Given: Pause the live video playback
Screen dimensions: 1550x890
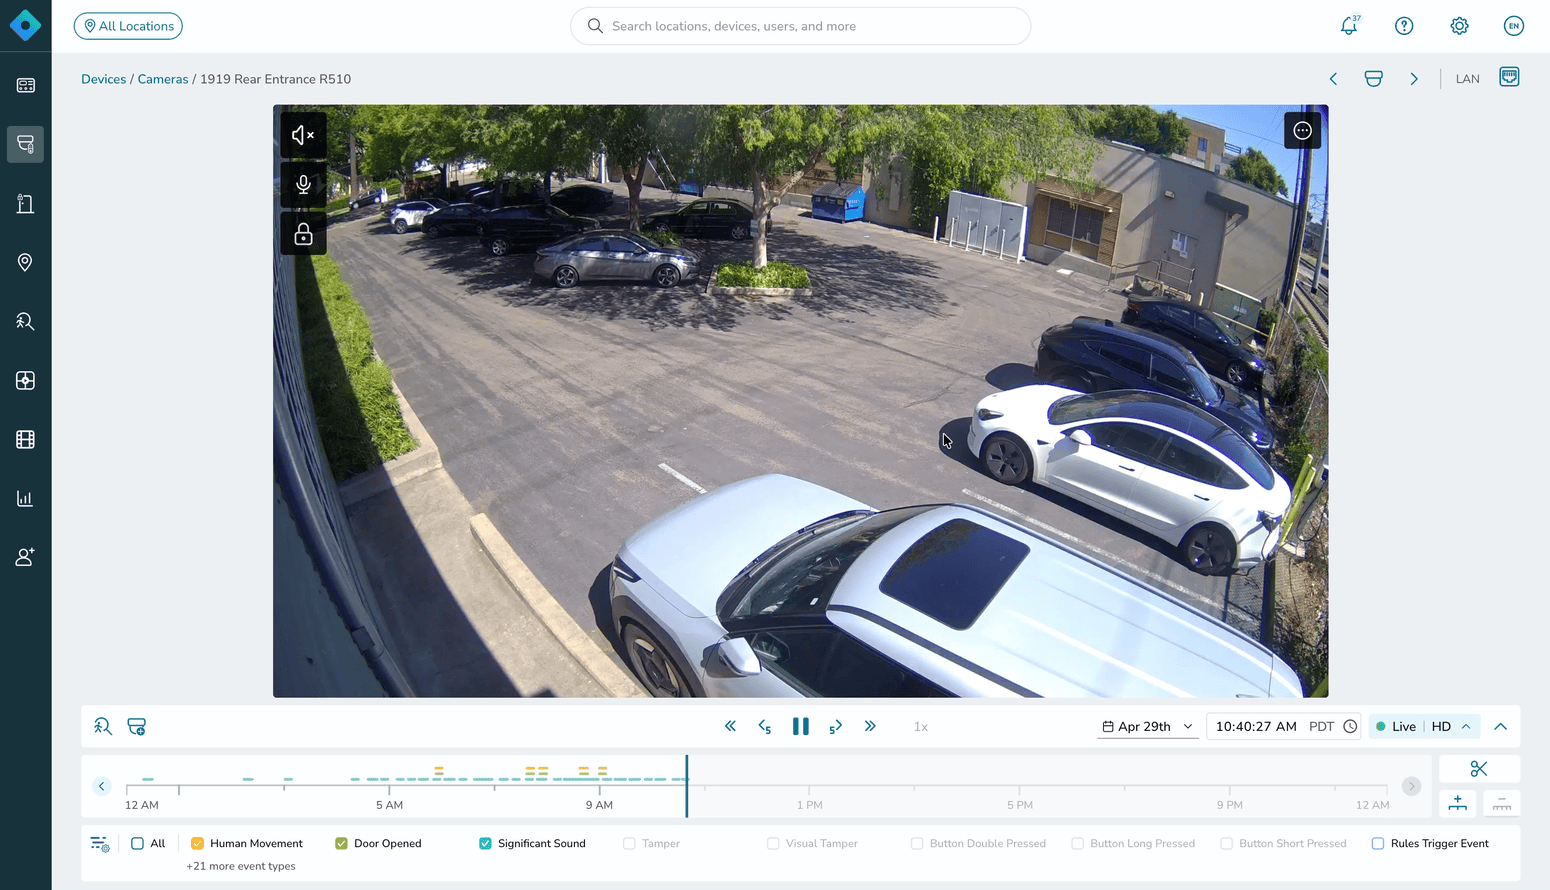Looking at the screenshot, I should point(801,727).
